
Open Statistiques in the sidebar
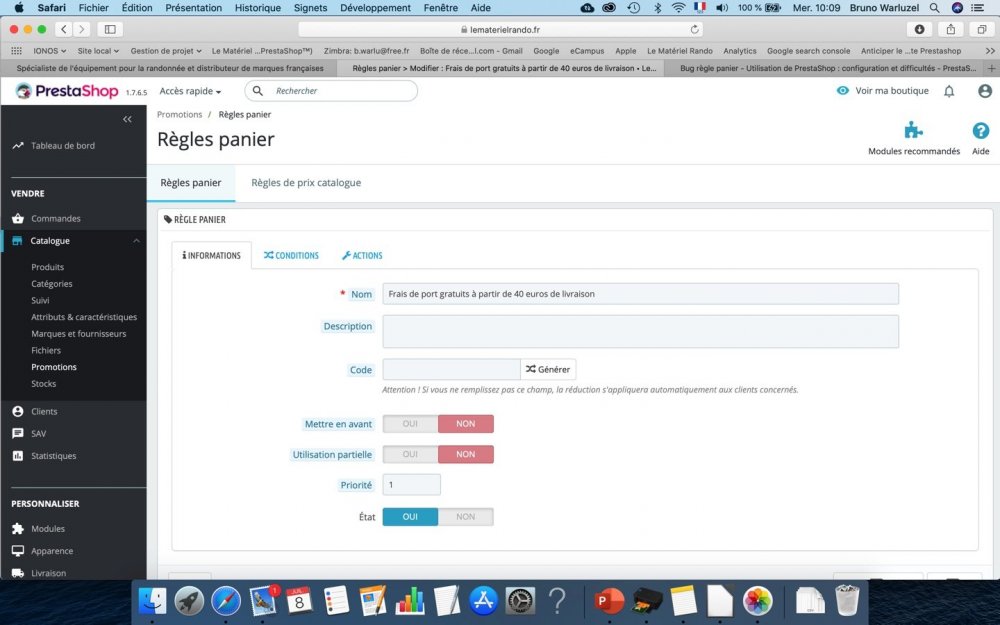click(x=54, y=456)
